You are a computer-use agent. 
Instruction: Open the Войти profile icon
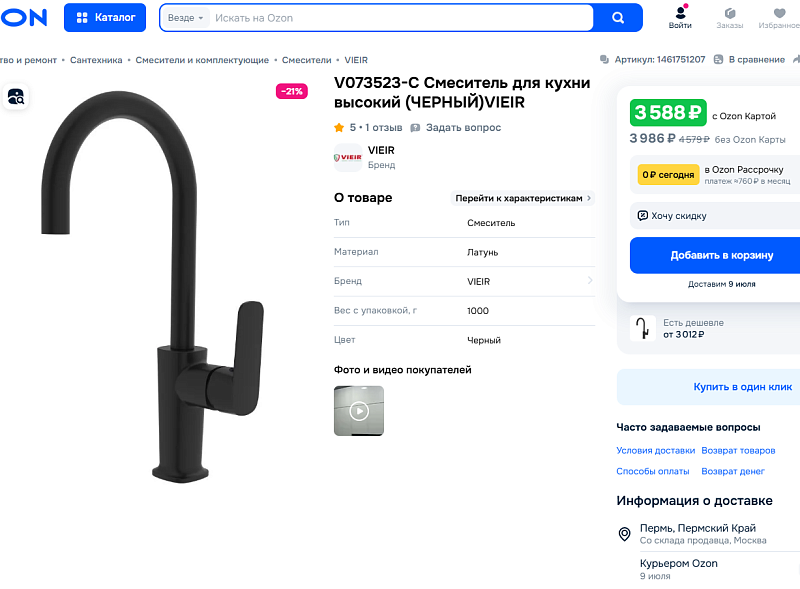click(x=680, y=13)
